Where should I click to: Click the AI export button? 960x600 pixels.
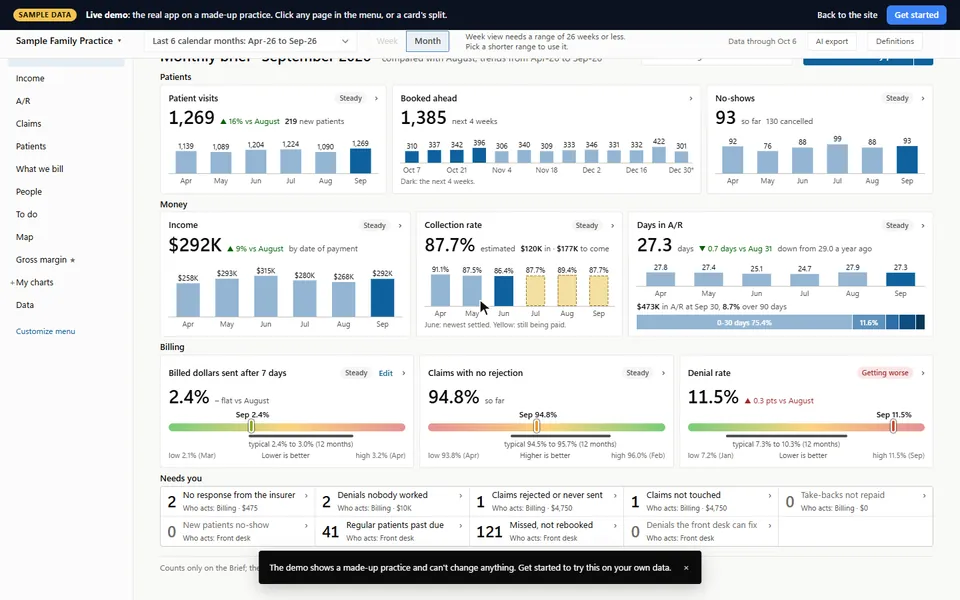pyautogui.click(x=831, y=41)
